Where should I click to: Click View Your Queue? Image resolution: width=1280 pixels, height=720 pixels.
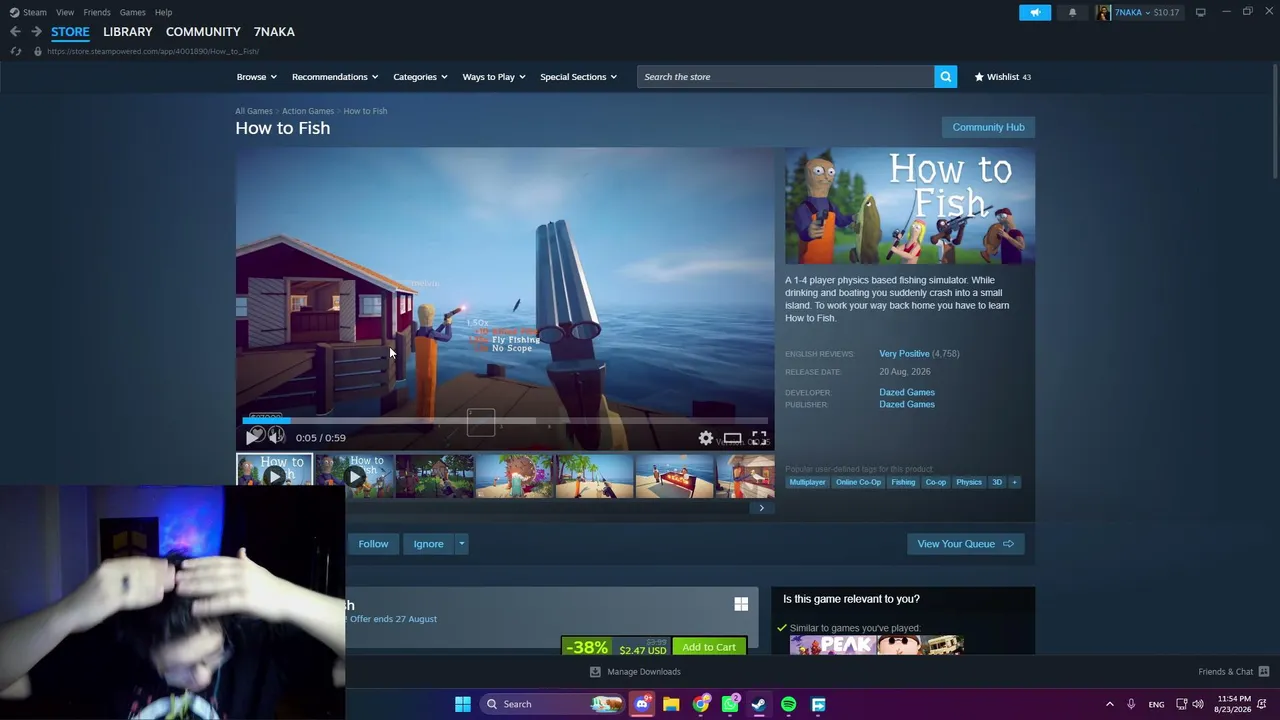tap(965, 544)
